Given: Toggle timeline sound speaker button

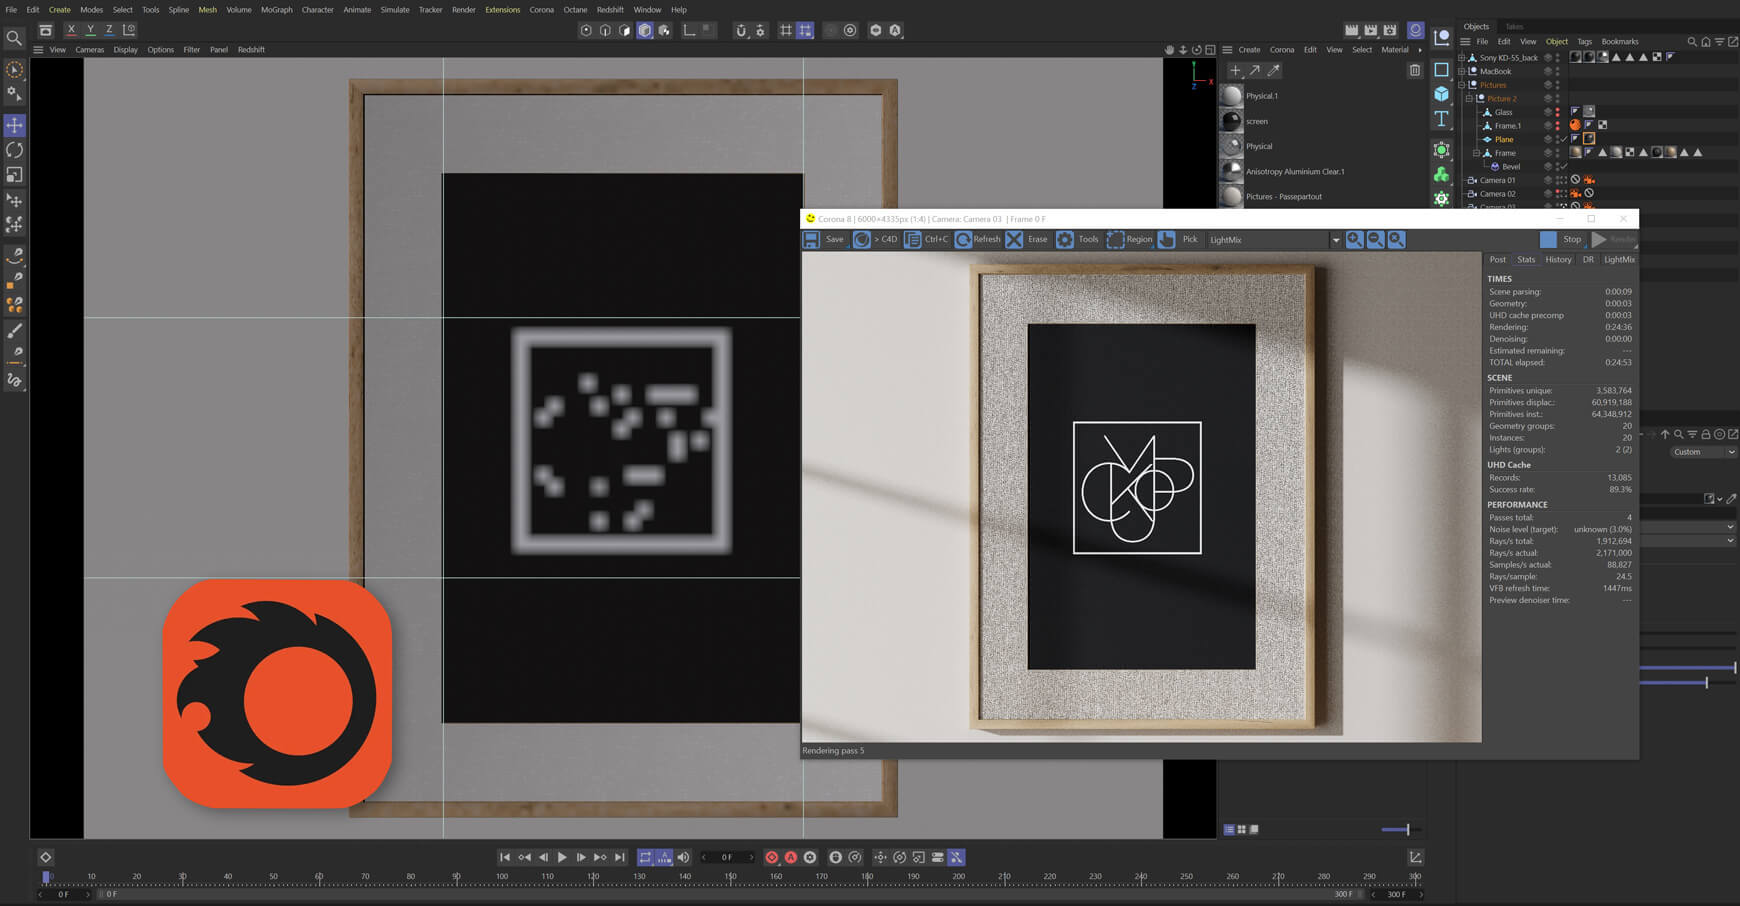Looking at the screenshot, I should click(x=683, y=857).
